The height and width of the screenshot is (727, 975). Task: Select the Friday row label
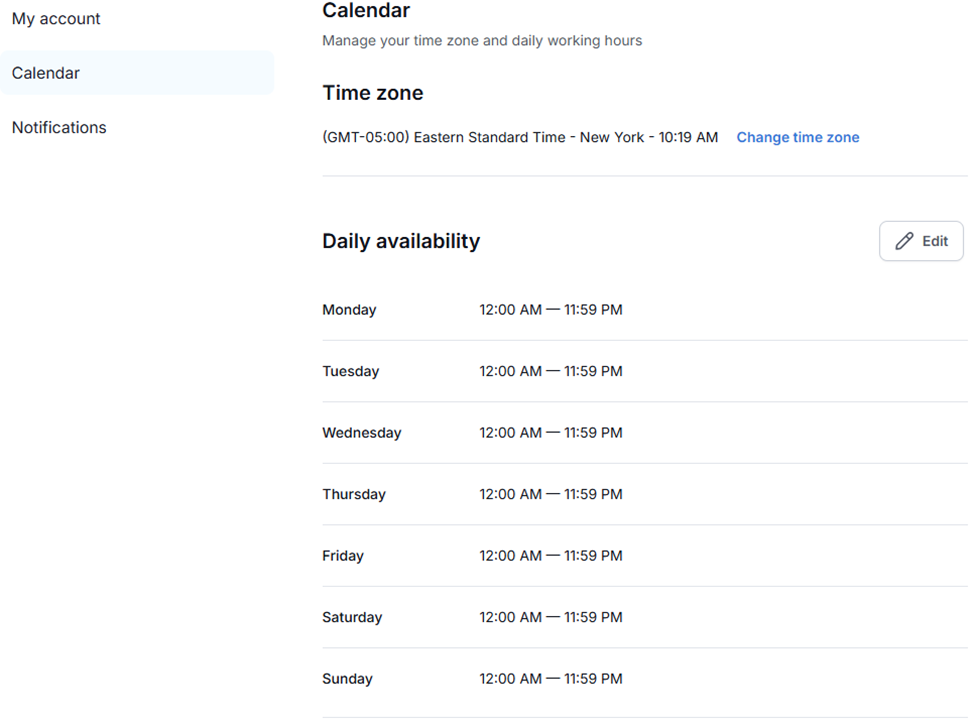click(342, 556)
